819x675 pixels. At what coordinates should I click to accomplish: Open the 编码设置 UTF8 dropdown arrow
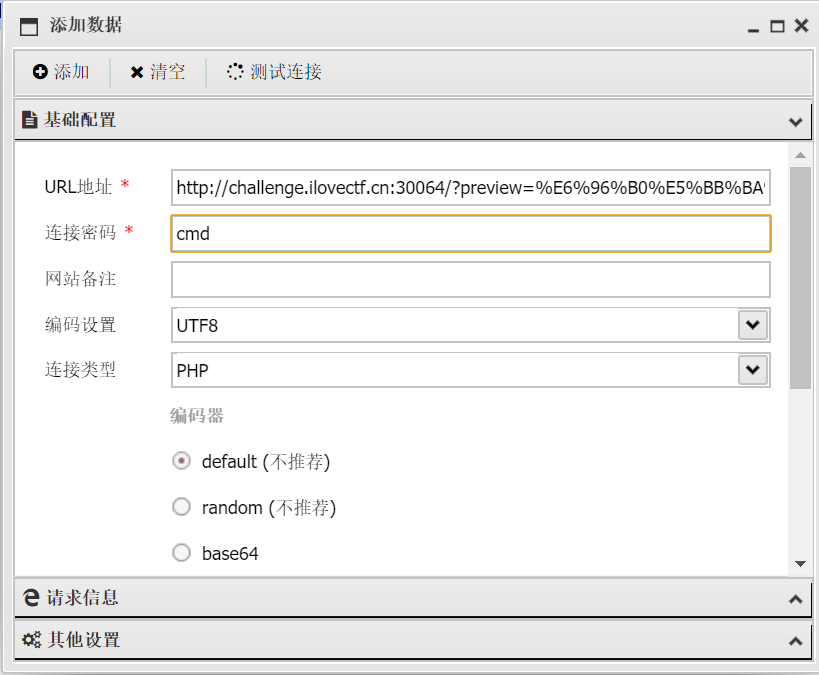click(x=753, y=325)
